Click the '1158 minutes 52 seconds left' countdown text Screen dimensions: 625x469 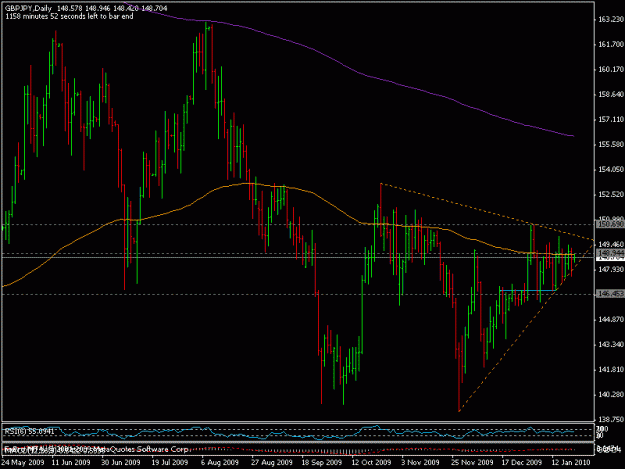(x=69, y=16)
